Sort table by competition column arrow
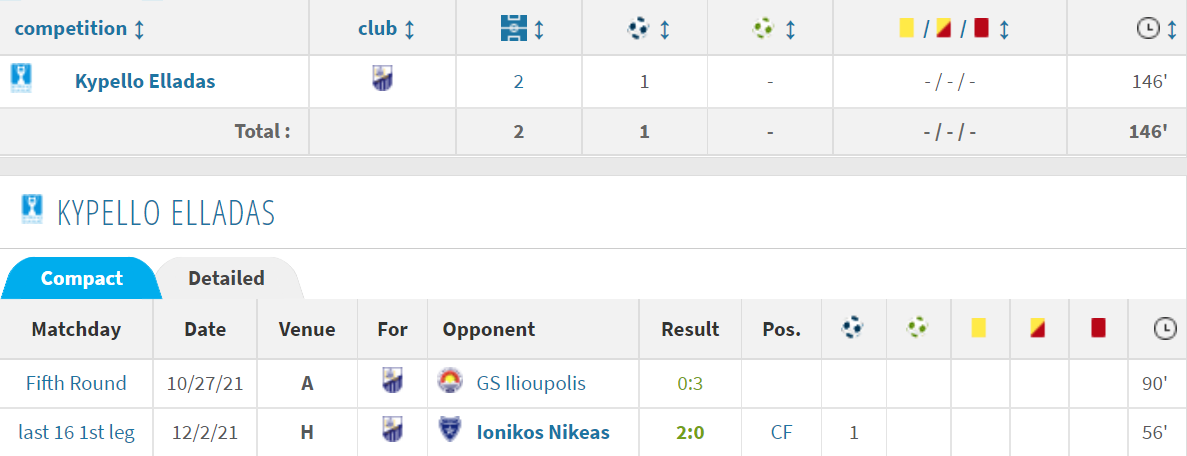The width and height of the screenshot is (1187, 456). click(x=138, y=30)
